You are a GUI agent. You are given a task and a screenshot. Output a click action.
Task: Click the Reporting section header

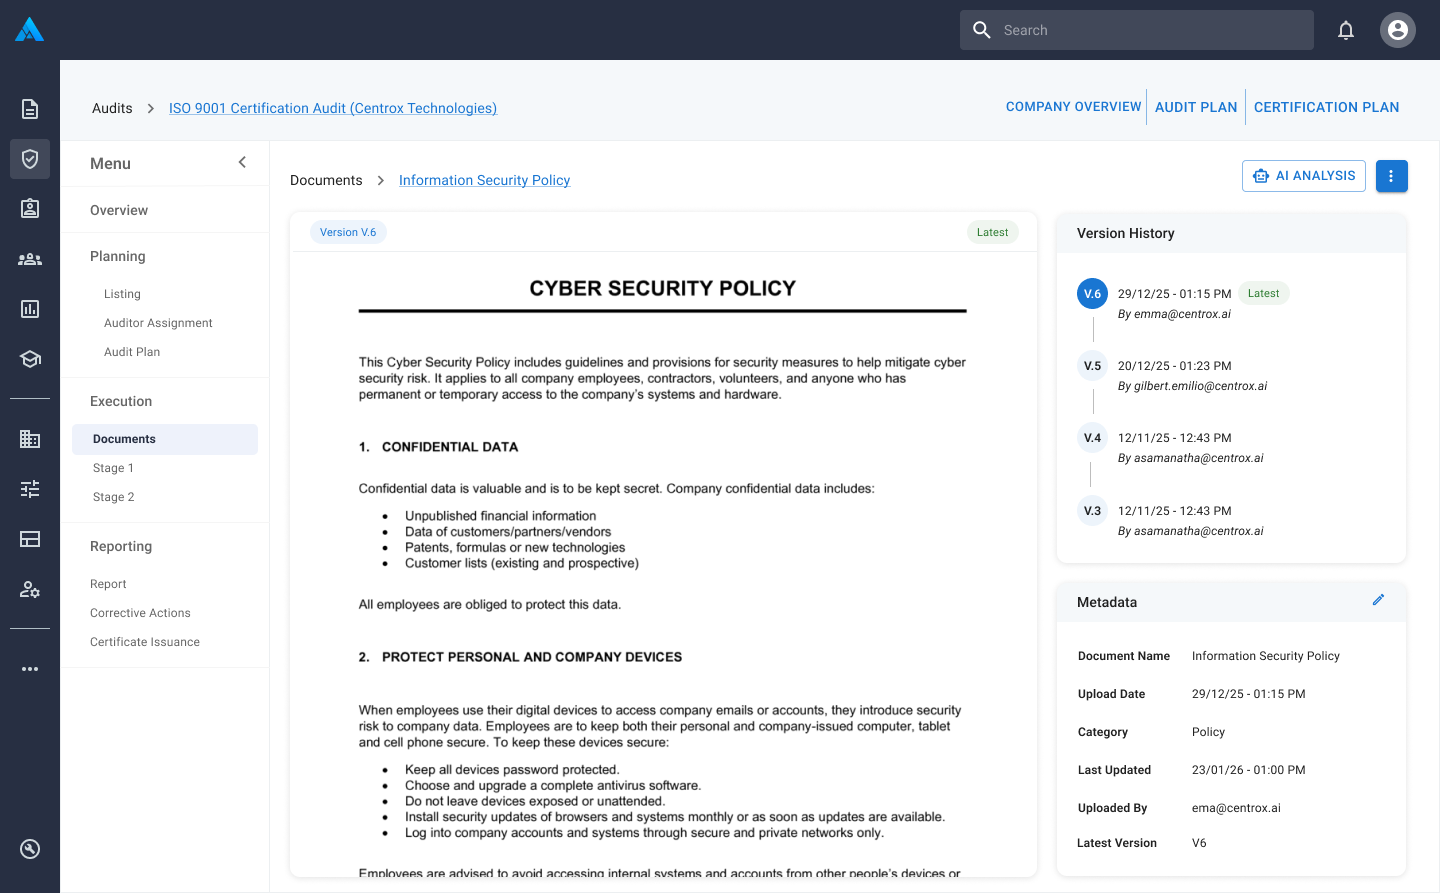pyautogui.click(x=121, y=546)
